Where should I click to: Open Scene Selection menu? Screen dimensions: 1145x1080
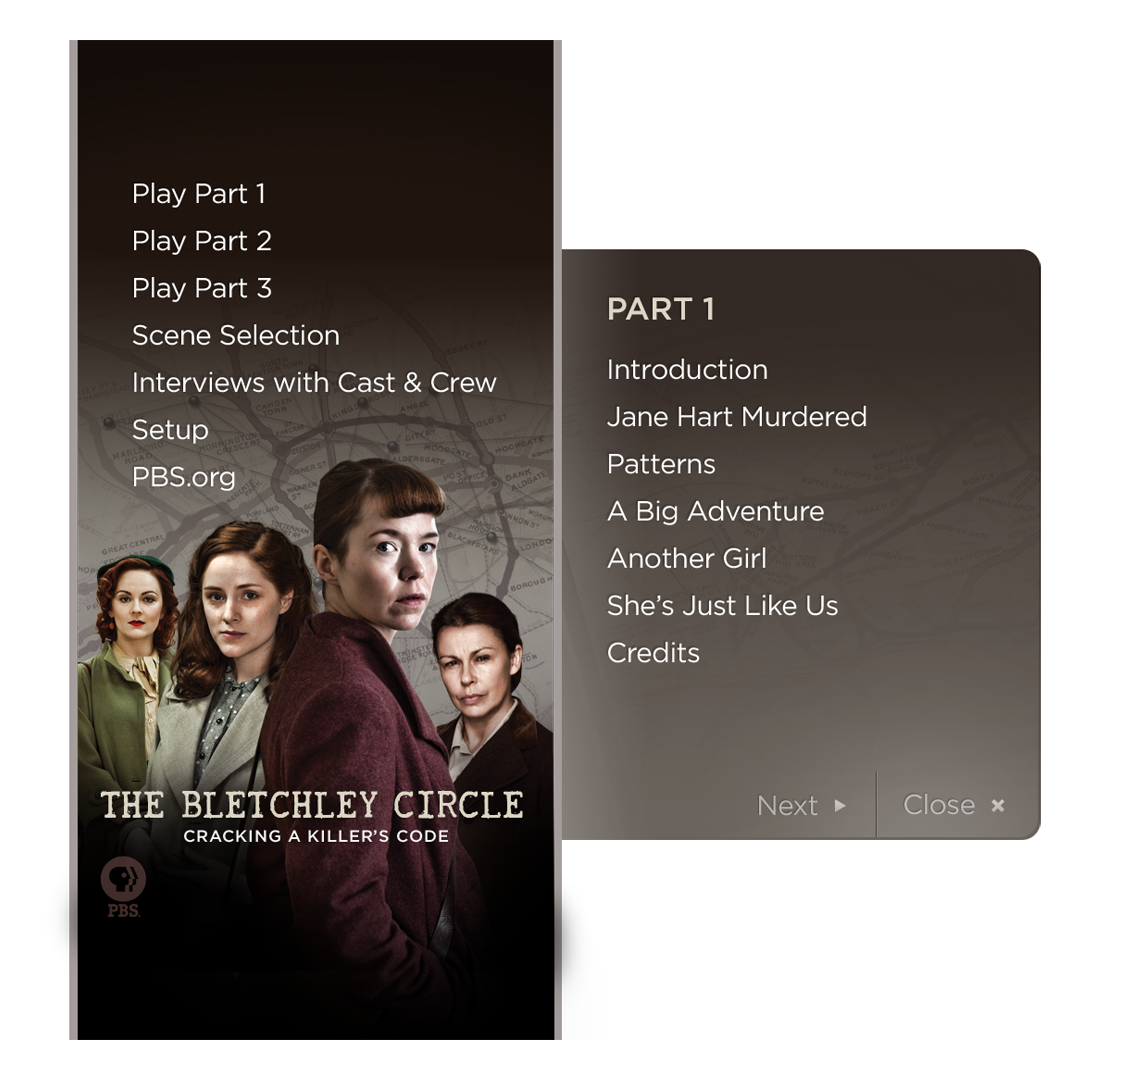[x=236, y=335]
